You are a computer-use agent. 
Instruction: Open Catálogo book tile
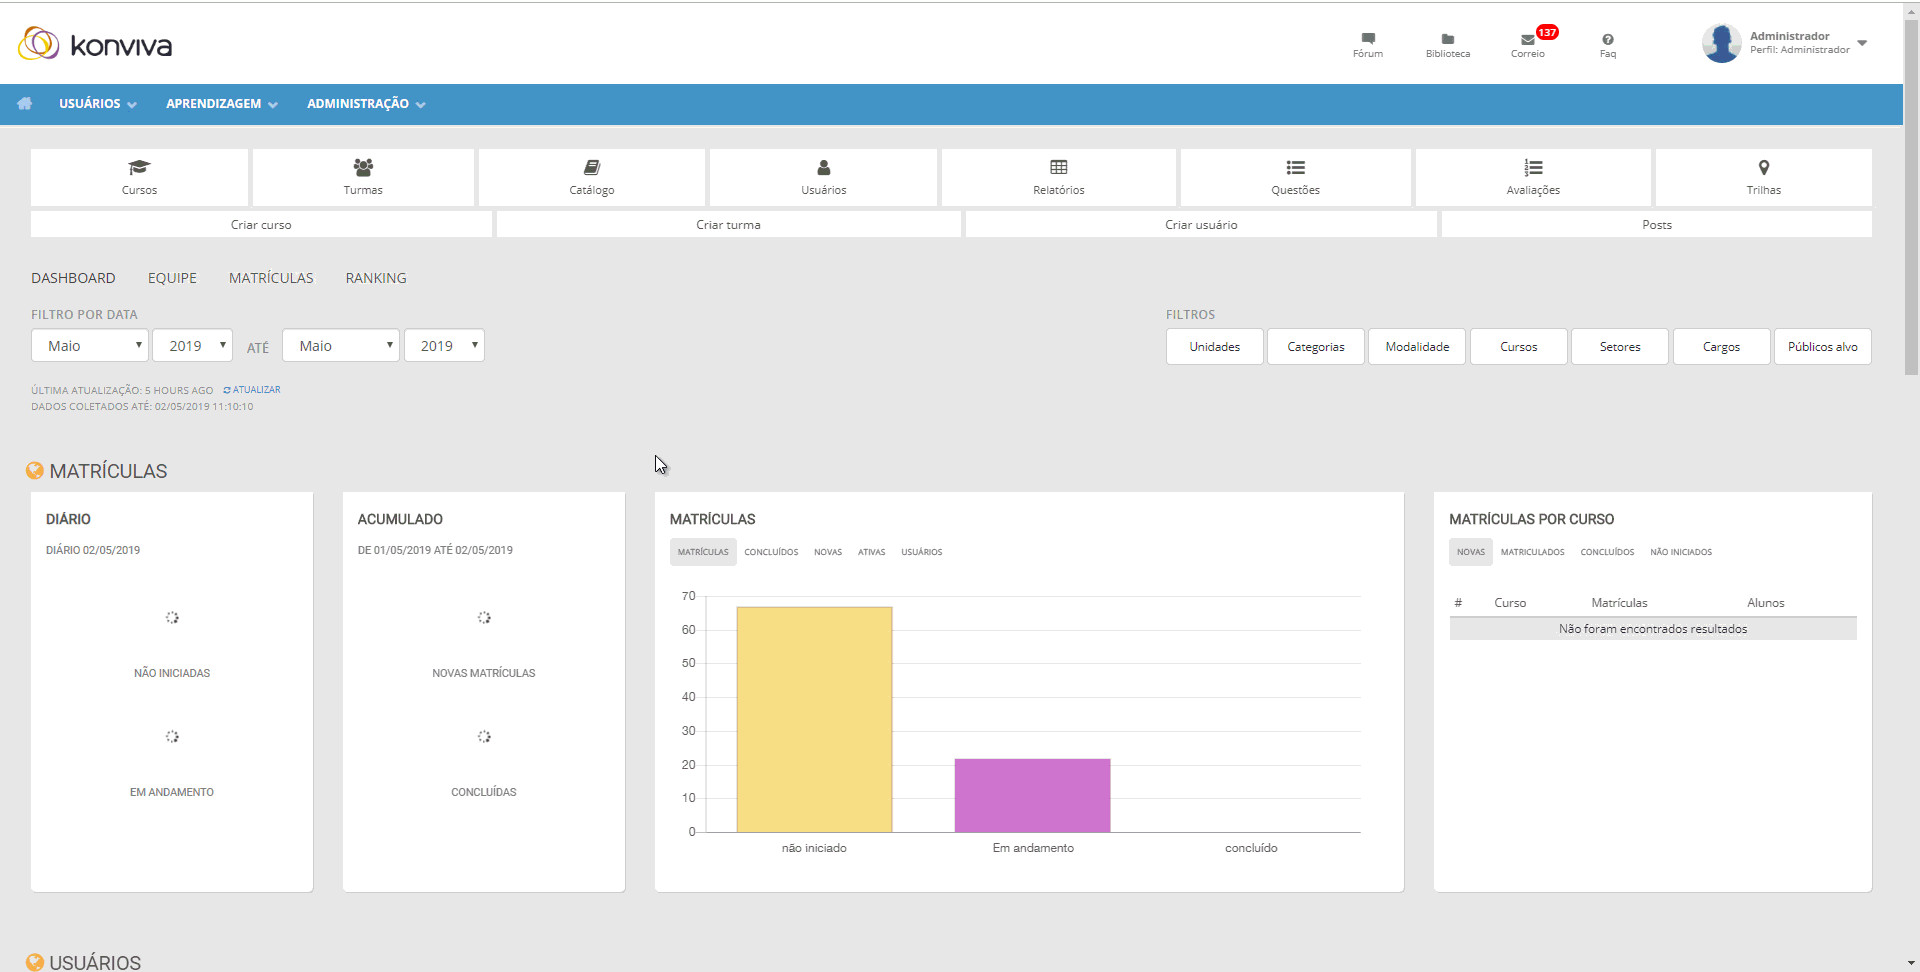pyautogui.click(x=592, y=177)
